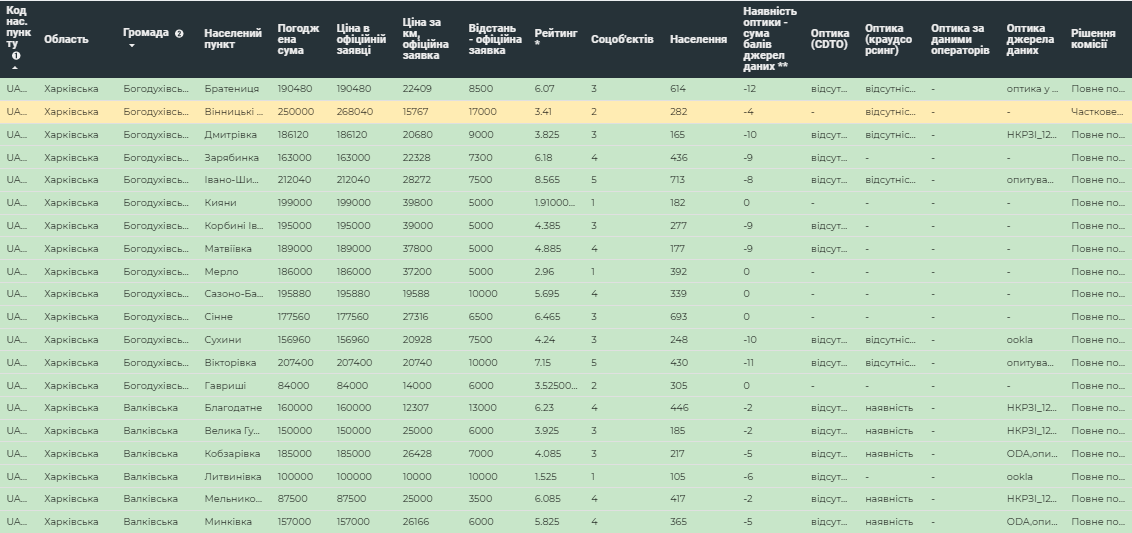
Task: Click ascending sort arrow under Код нас. пункту
Action: click(x=16, y=67)
